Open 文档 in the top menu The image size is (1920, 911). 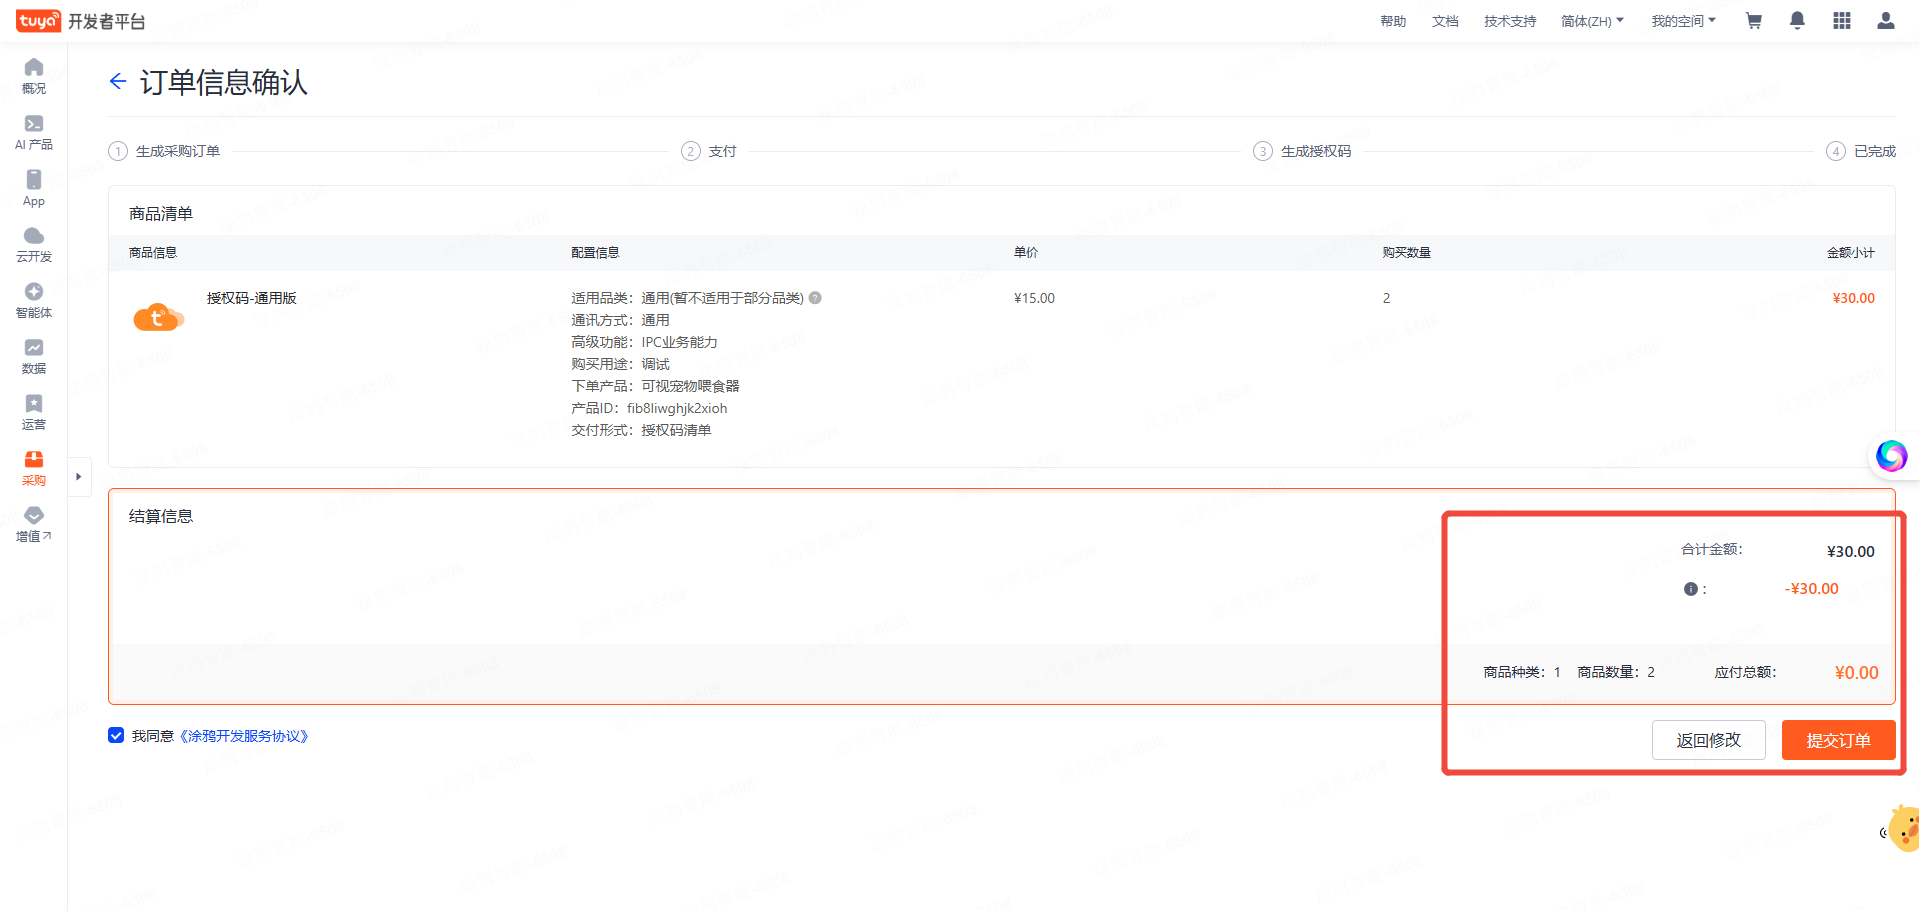(x=1445, y=21)
